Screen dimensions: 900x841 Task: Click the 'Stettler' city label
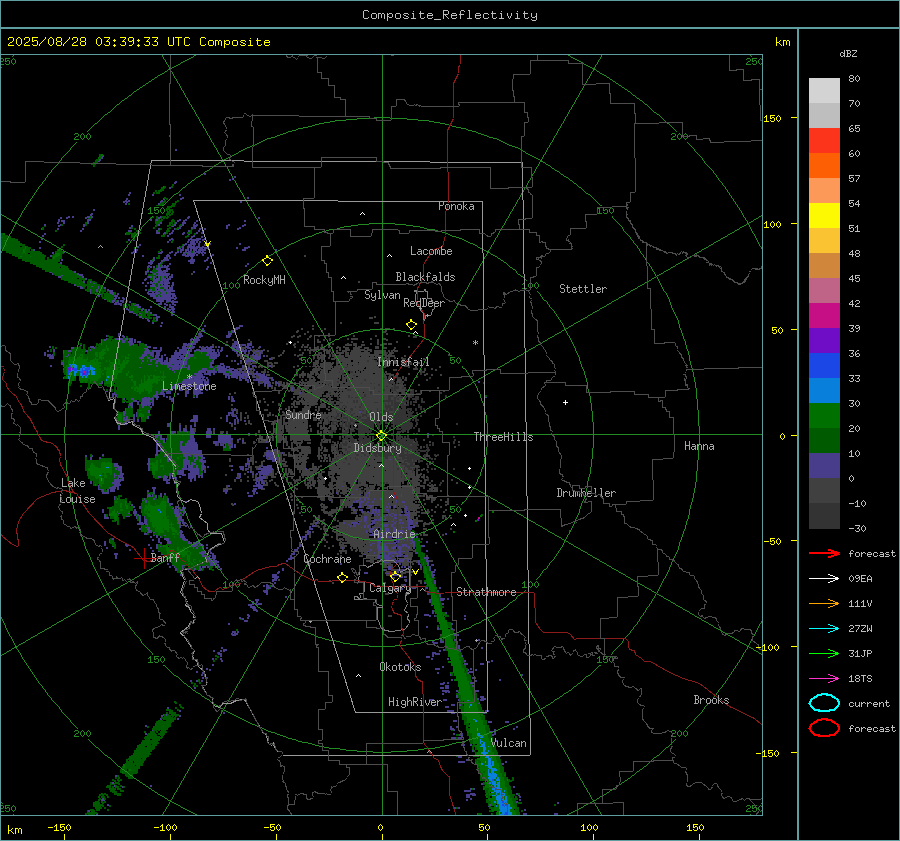tap(583, 289)
